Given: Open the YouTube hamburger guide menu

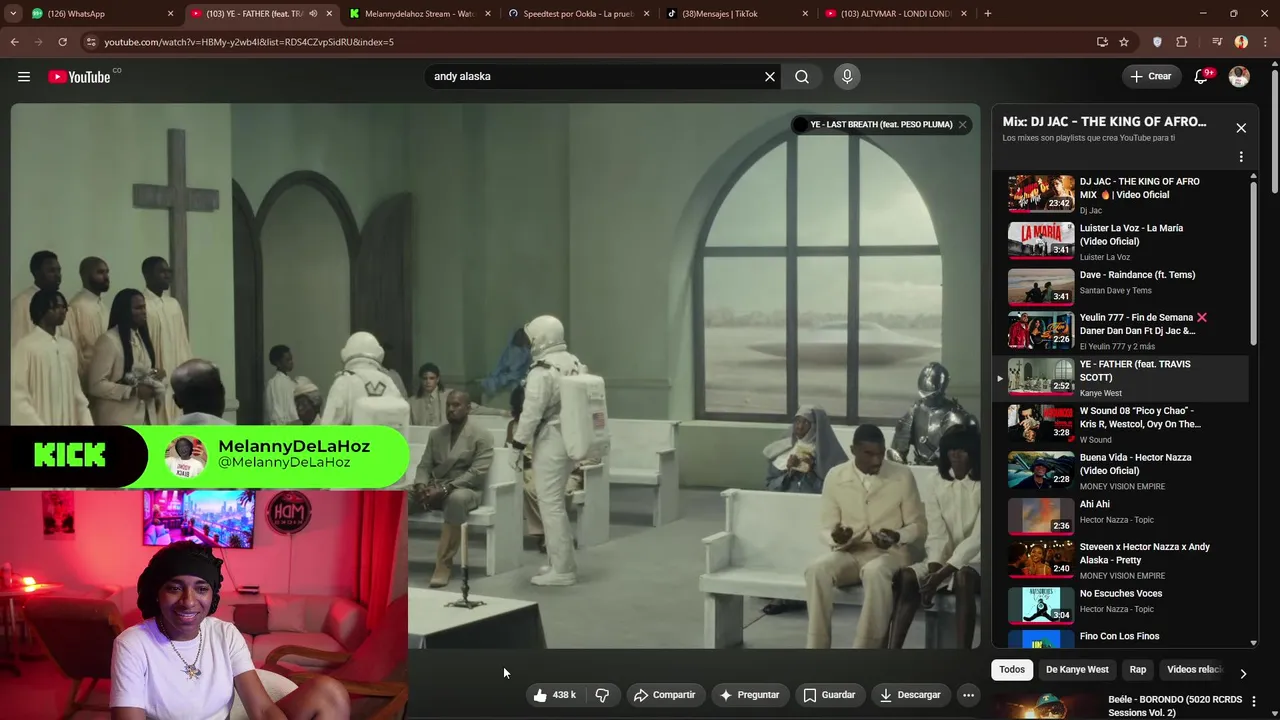Looking at the screenshot, I should coord(24,76).
